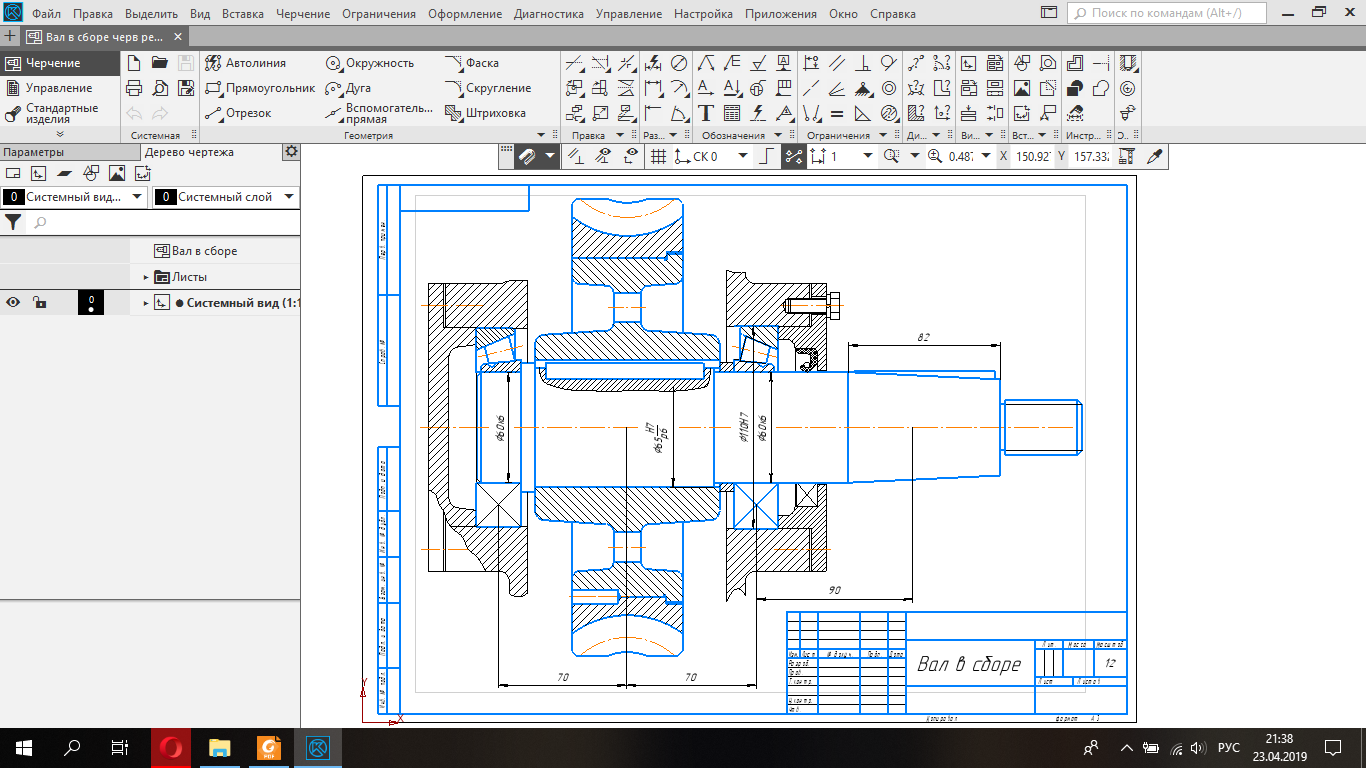Toggle visibility eye of Системный вид
1366x768 pixels.
pyautogui.click(x=14, y=303)
